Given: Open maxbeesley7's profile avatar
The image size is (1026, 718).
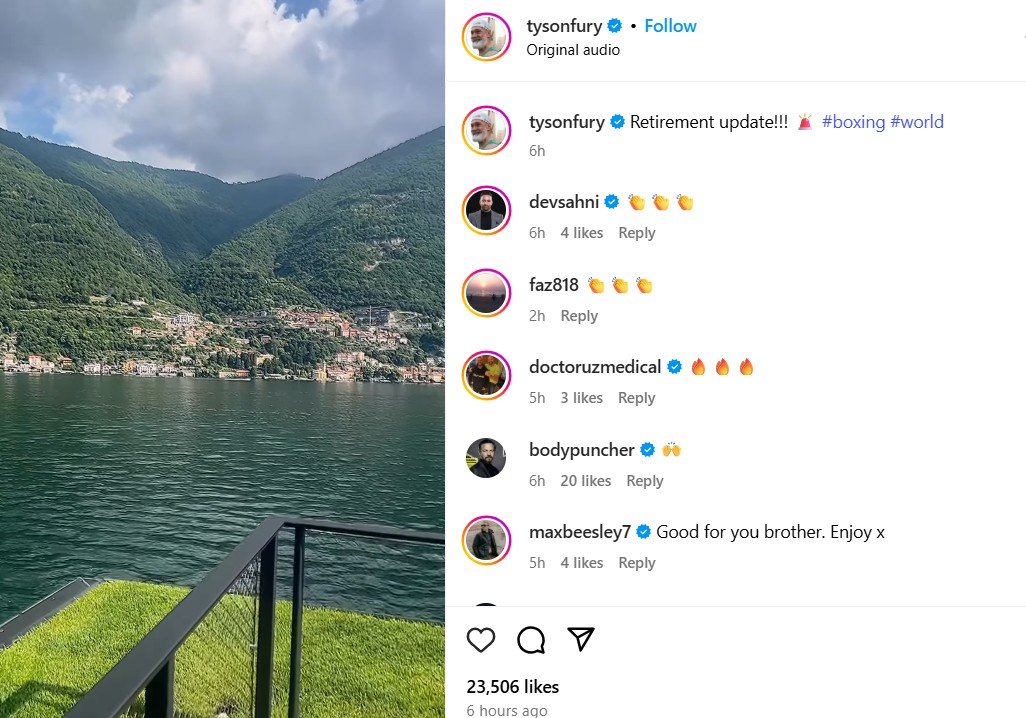Looking at the screenshot, I should click(x=486, y=540).
